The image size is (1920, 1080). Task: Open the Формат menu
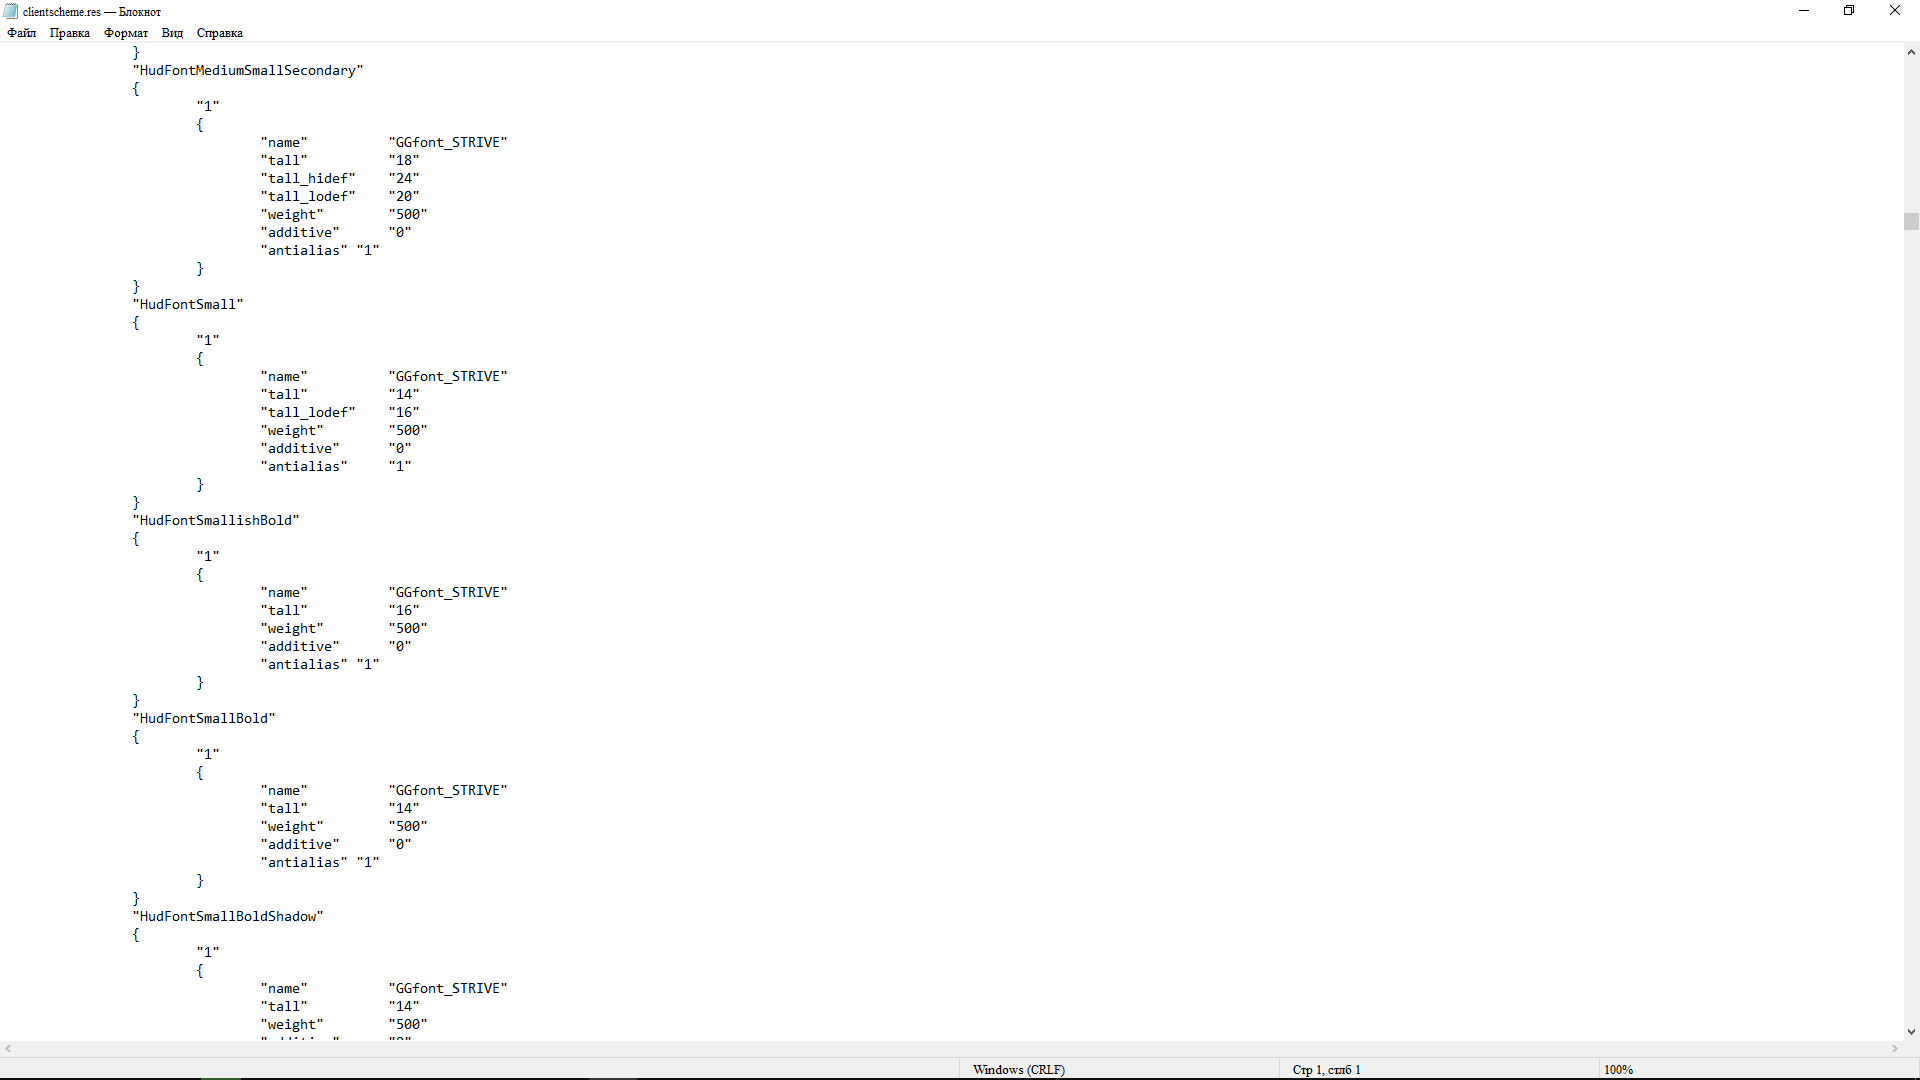125,33
